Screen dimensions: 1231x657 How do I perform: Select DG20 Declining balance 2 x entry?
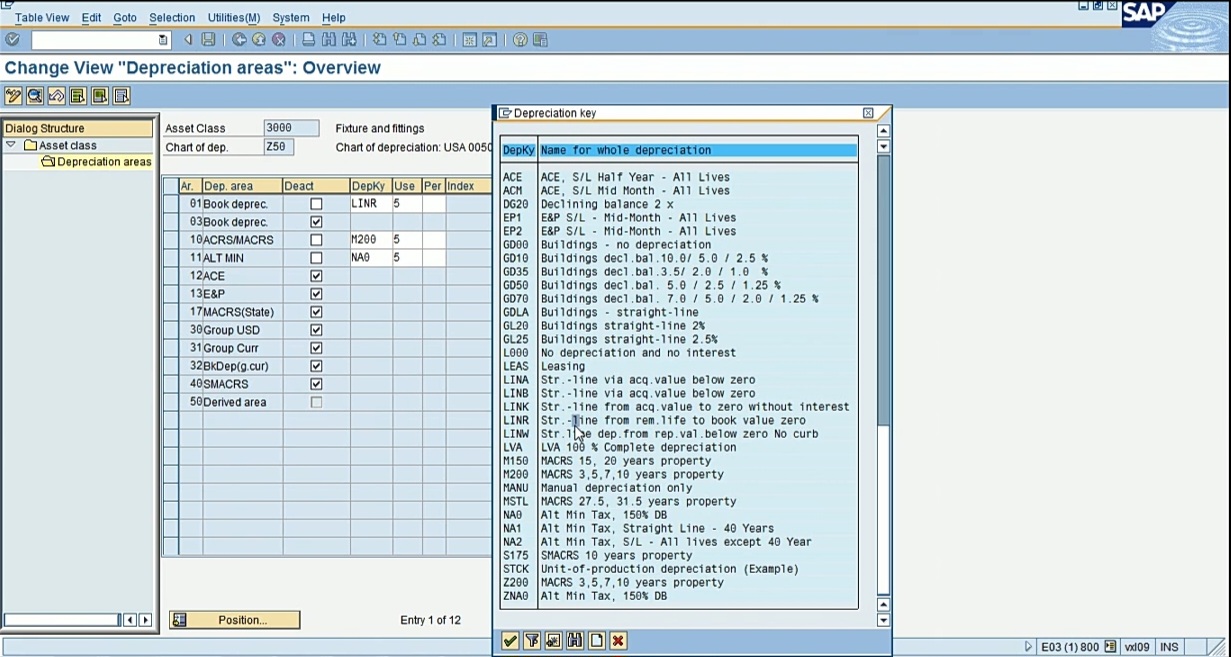click(678, 204)
